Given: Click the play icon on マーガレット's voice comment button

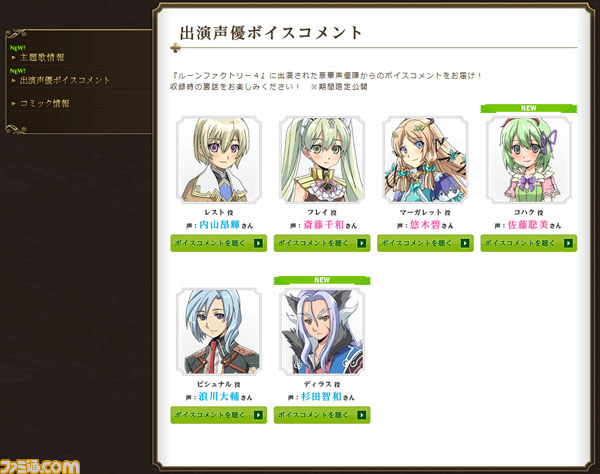Looking at the screenshot, I should coord(465,243).
